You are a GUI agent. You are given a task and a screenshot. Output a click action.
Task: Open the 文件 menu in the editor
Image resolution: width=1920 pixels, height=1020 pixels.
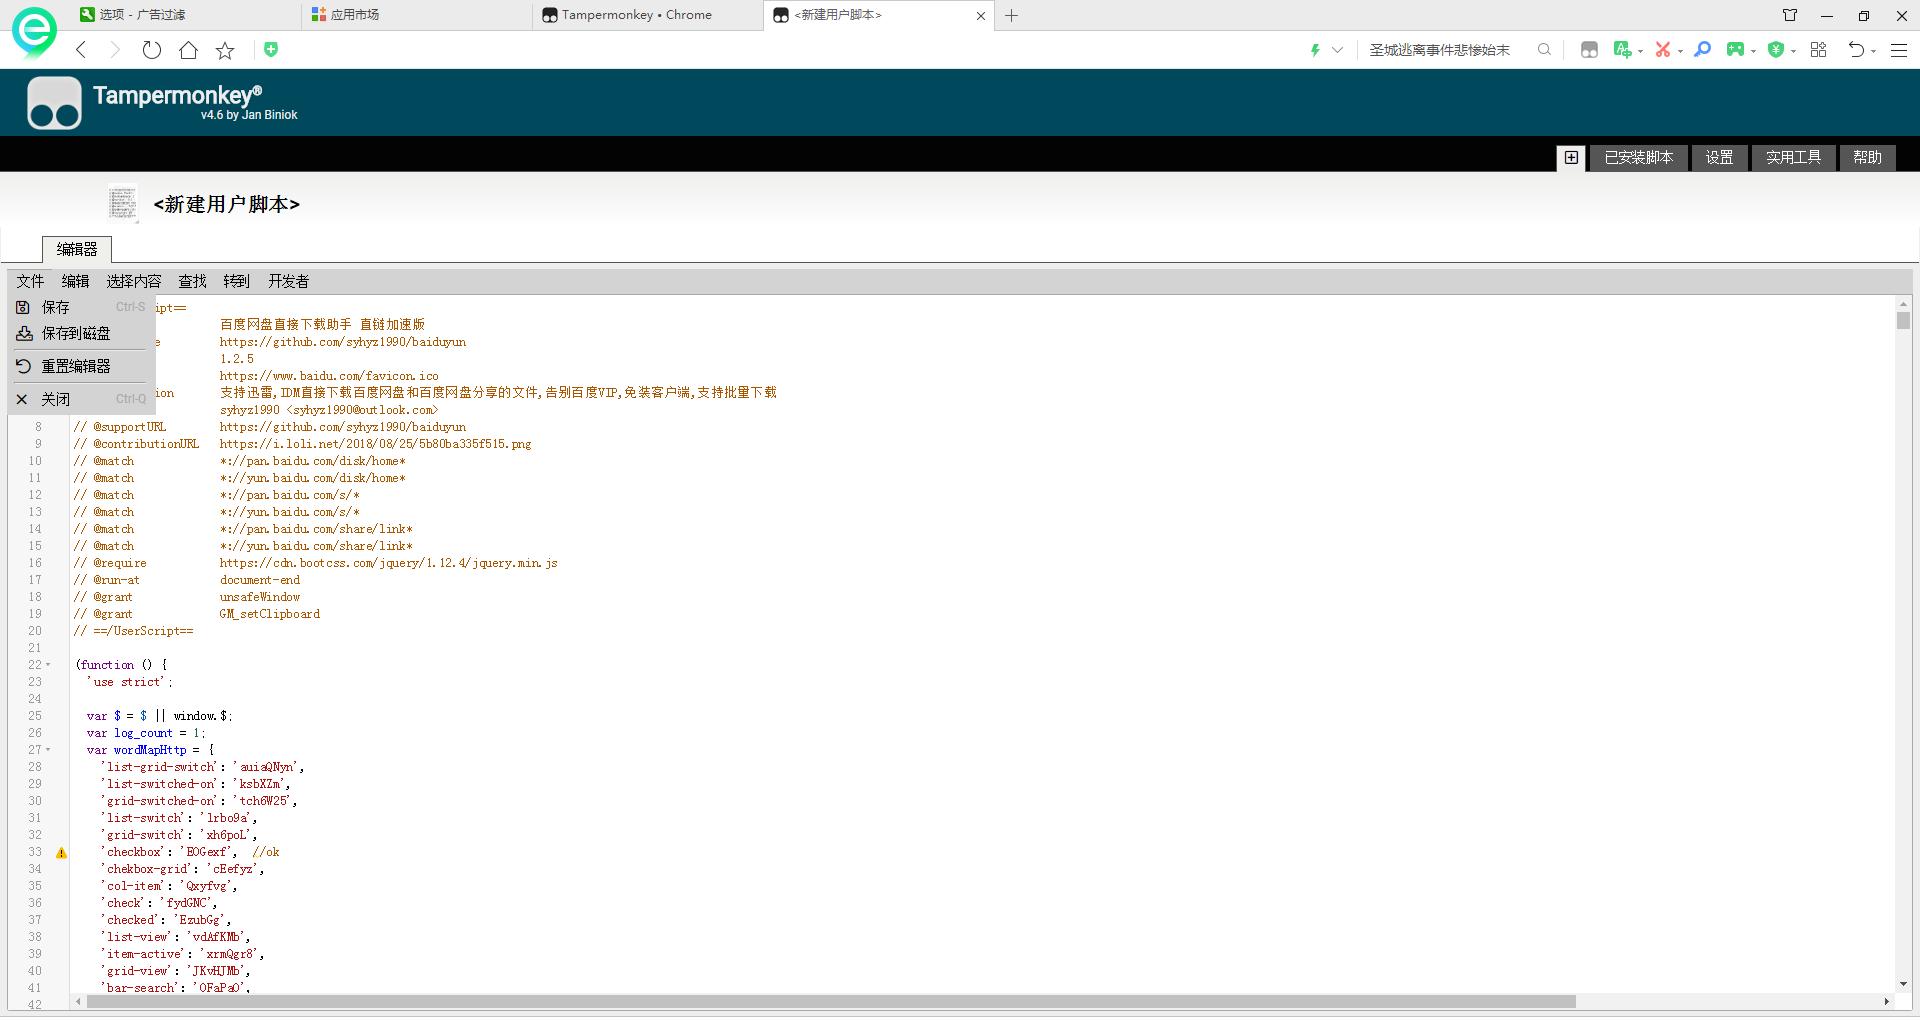[30, 282]
